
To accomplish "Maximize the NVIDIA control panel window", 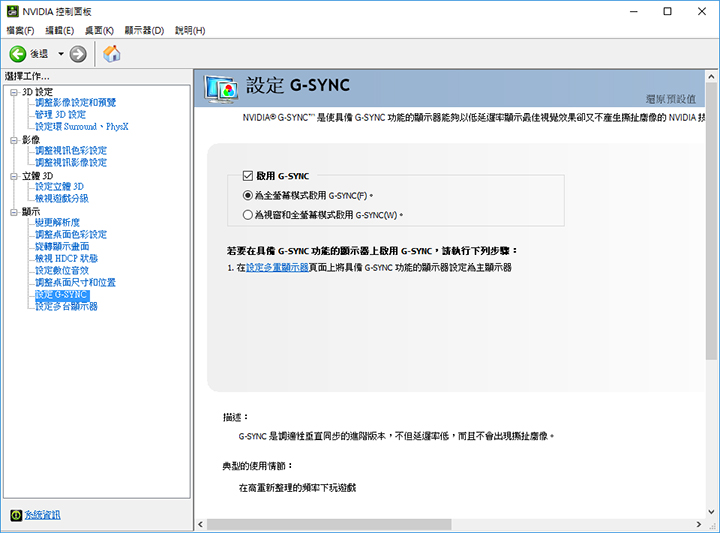I will point(668,11).
